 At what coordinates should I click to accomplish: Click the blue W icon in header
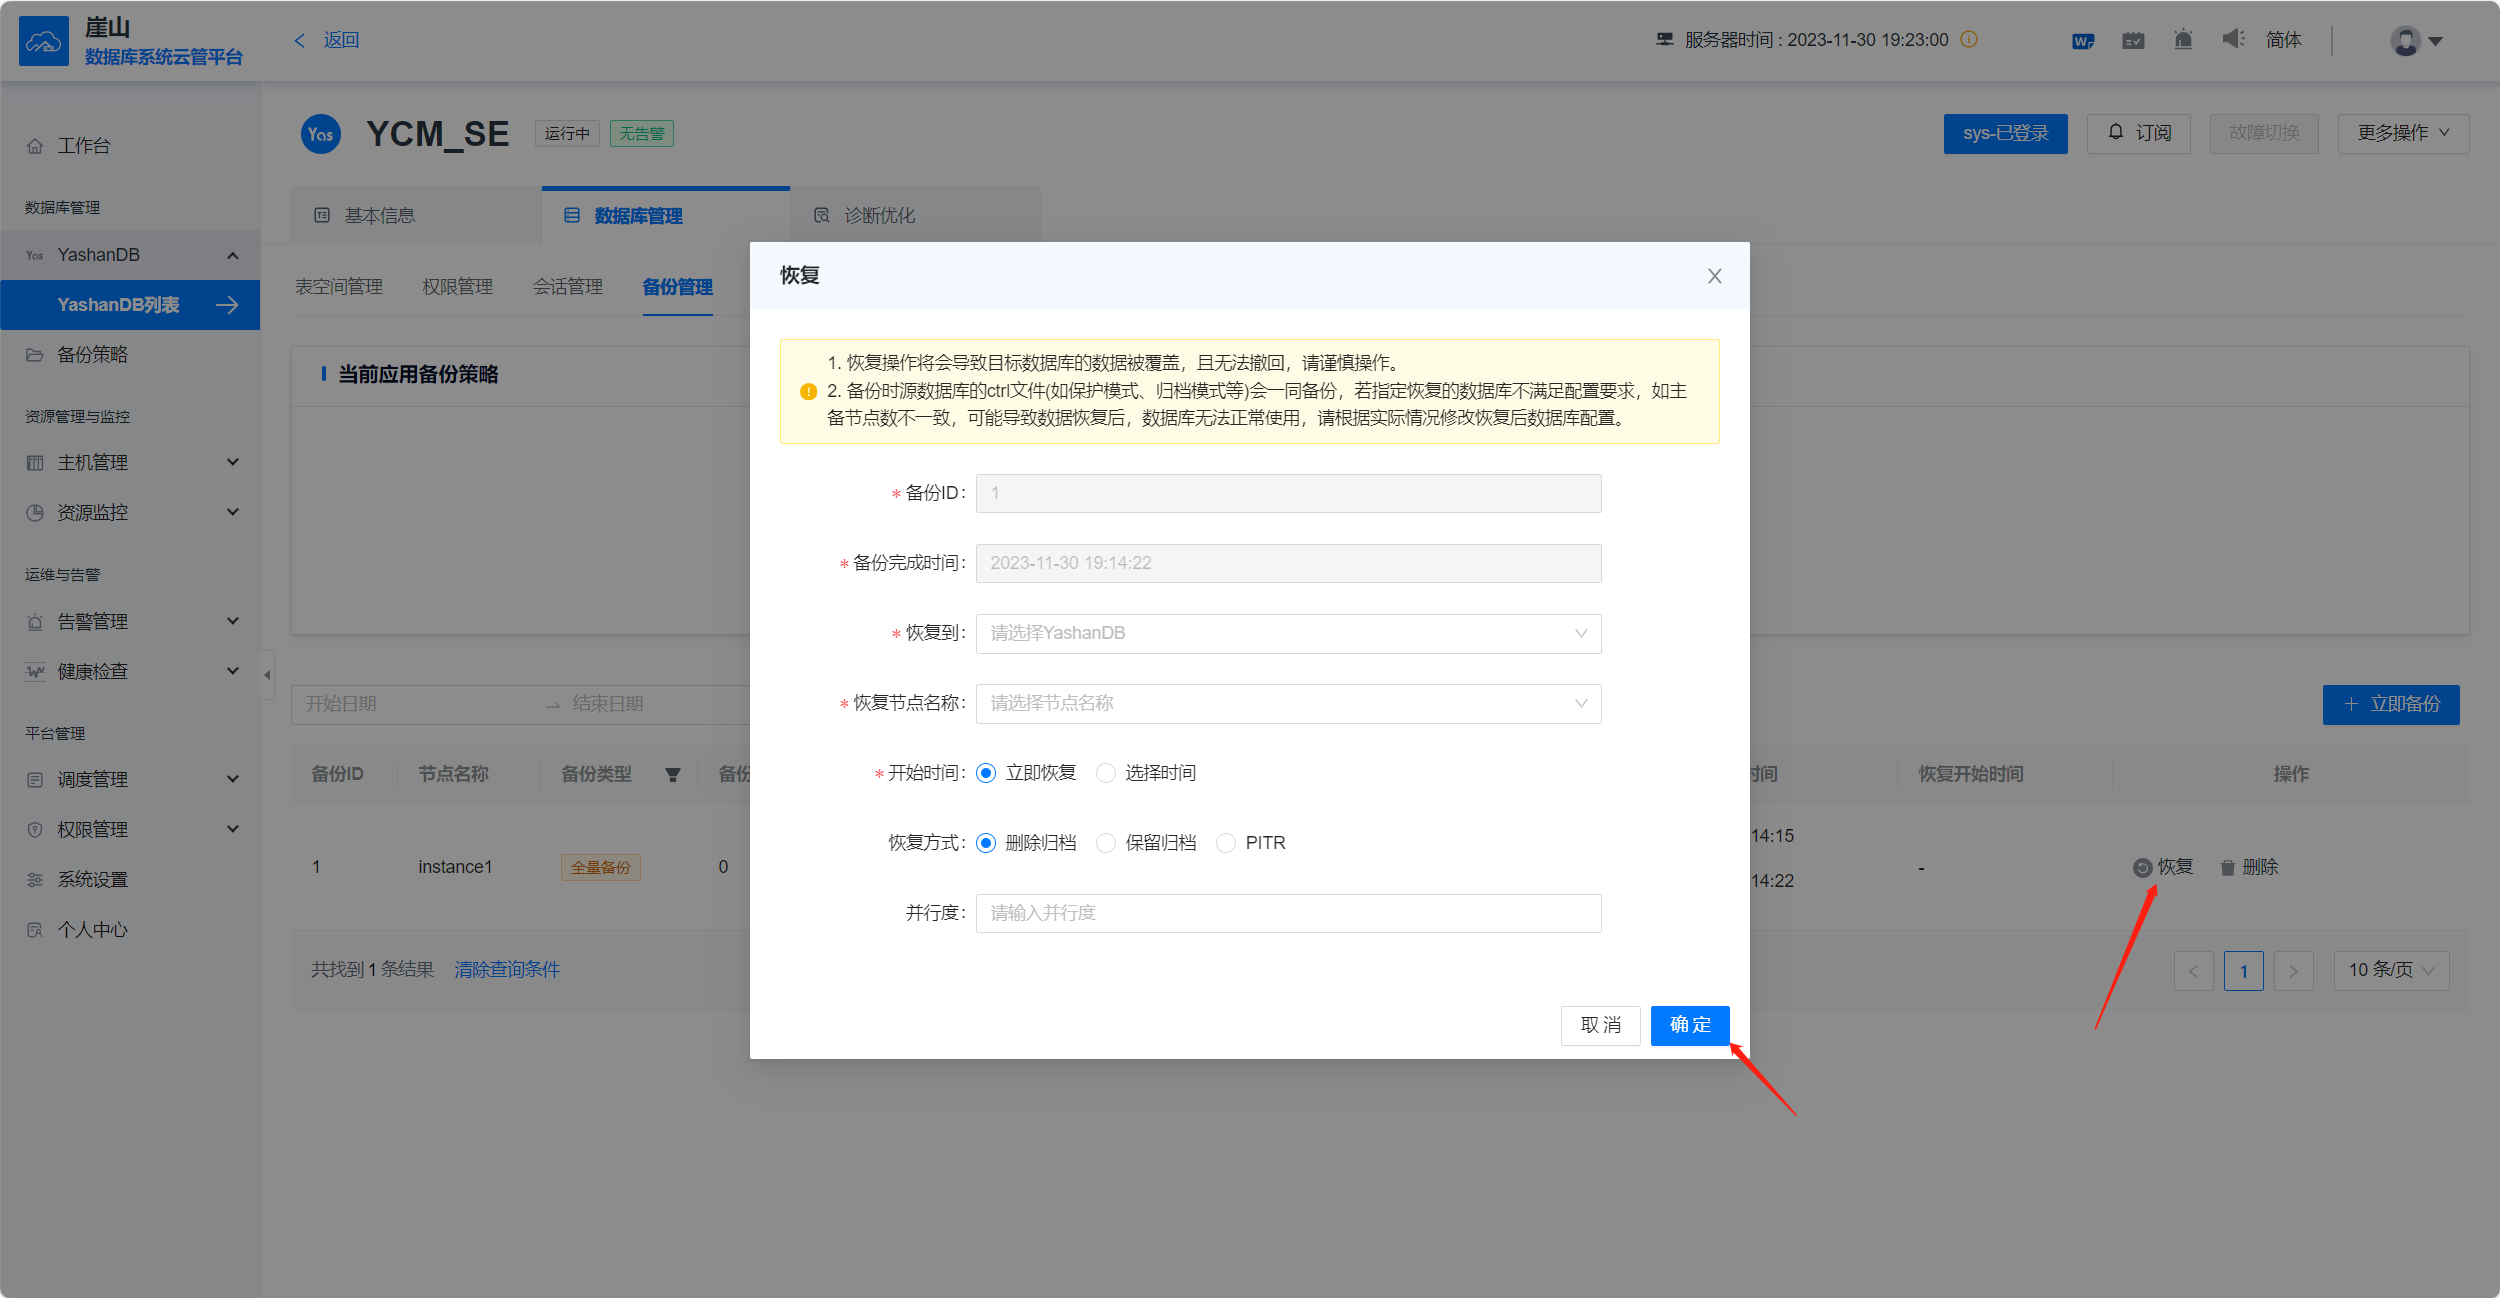2083,41
